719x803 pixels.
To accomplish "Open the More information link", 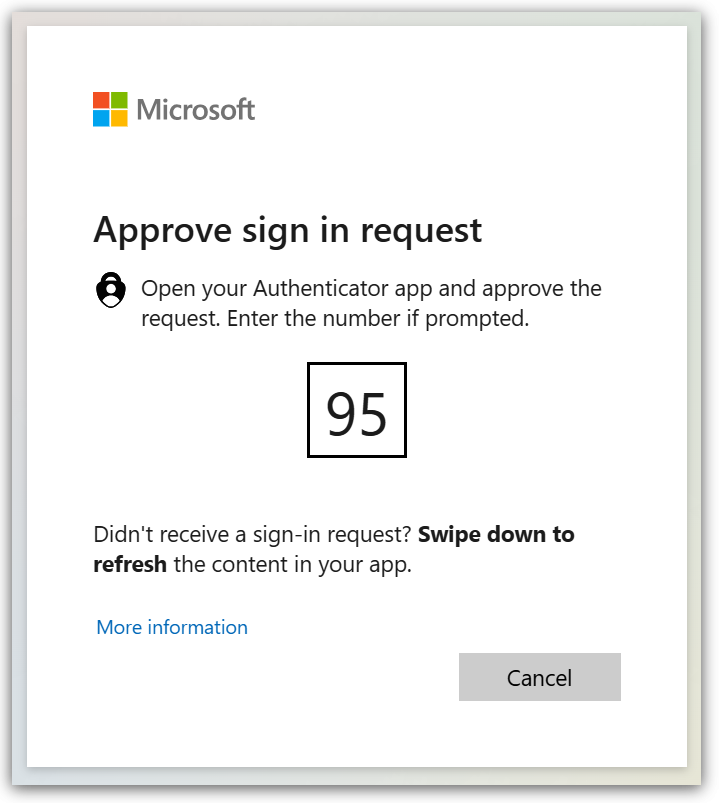I will (x=172, y=627).
